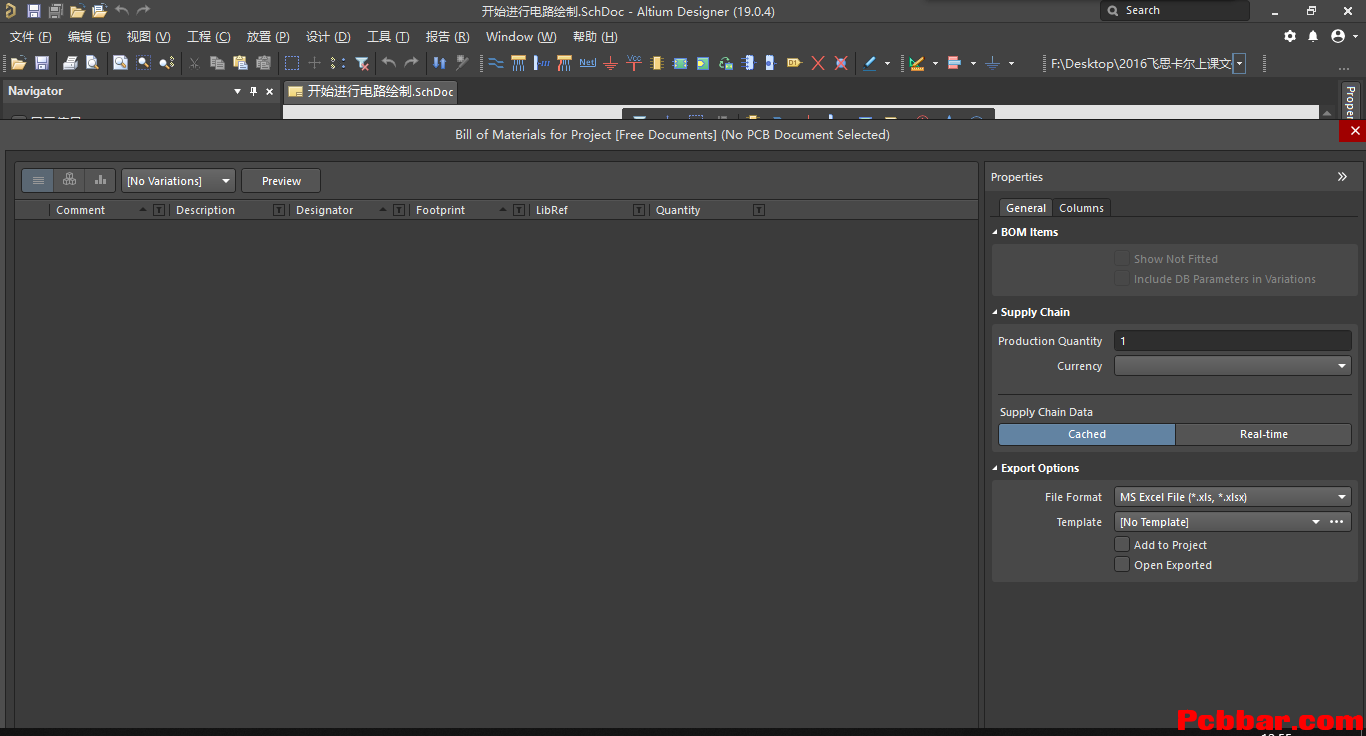Browse templates with the ellipsis button

(x=1337, y=522)
